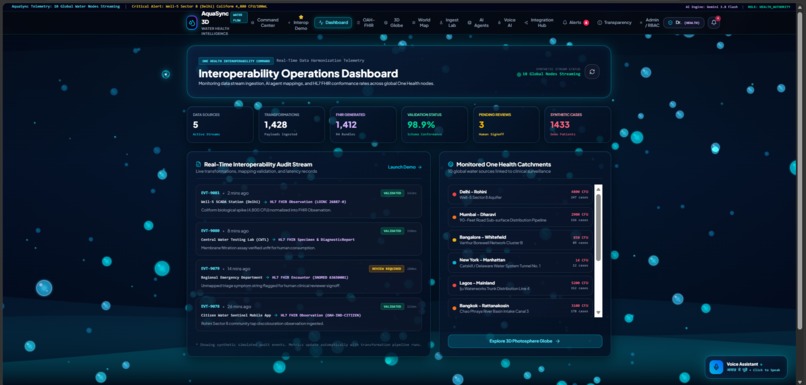806x385 pixels.
Task: Click the Launch Demo link
Action: (x=405, y=167)
